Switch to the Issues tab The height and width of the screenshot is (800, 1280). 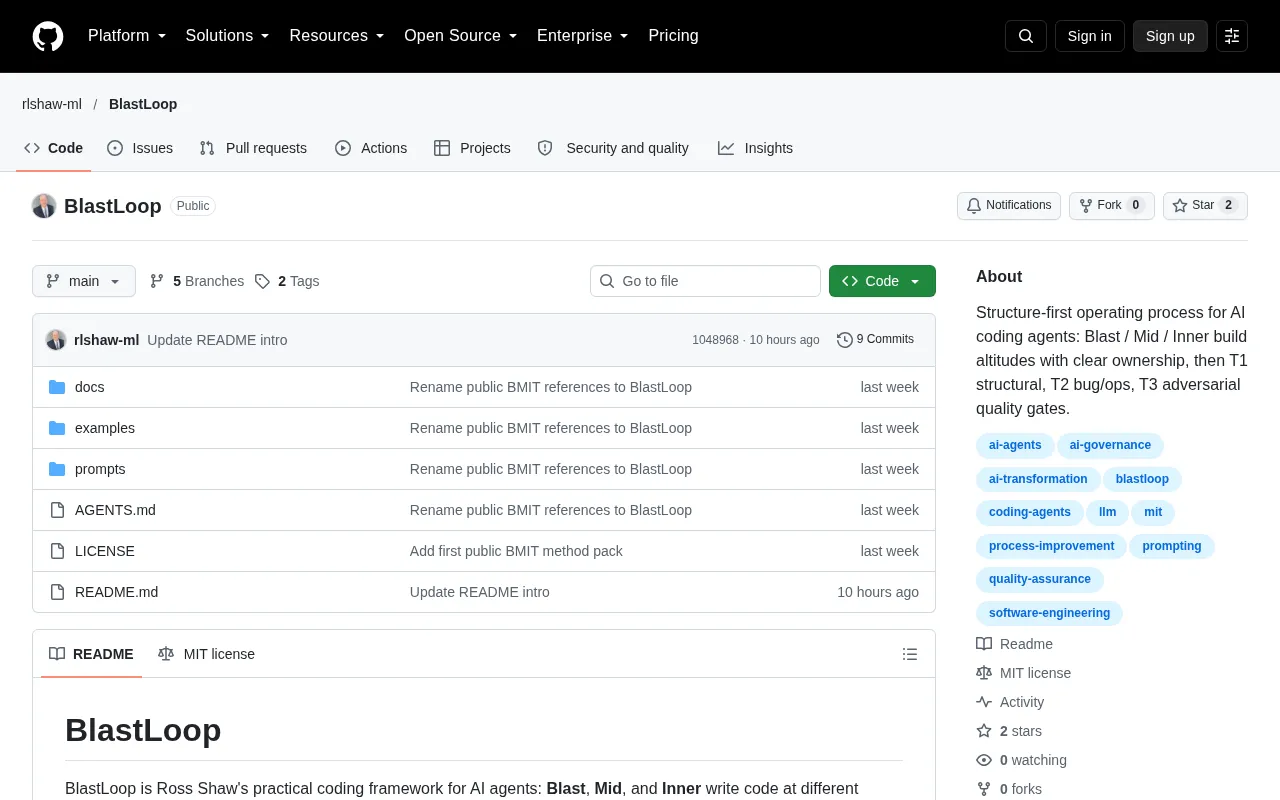click(140, 148)
